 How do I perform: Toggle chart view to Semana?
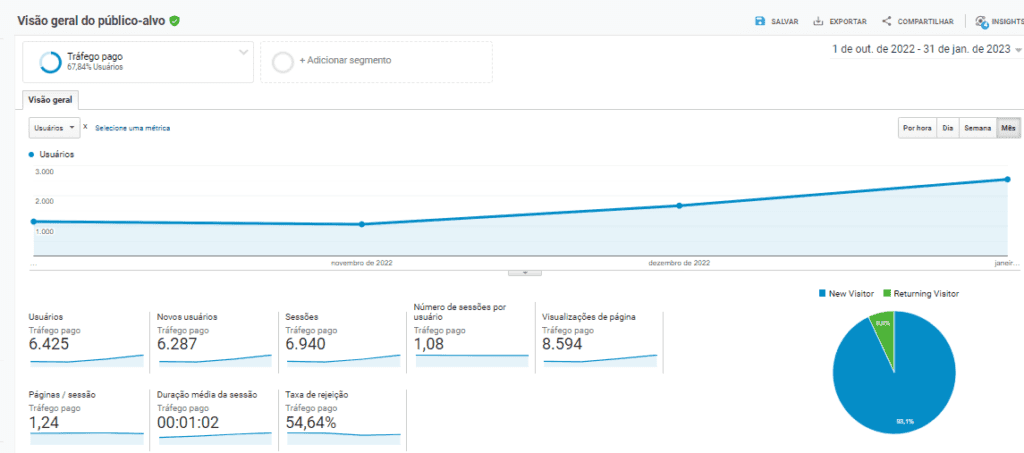(x=976, y=128)
